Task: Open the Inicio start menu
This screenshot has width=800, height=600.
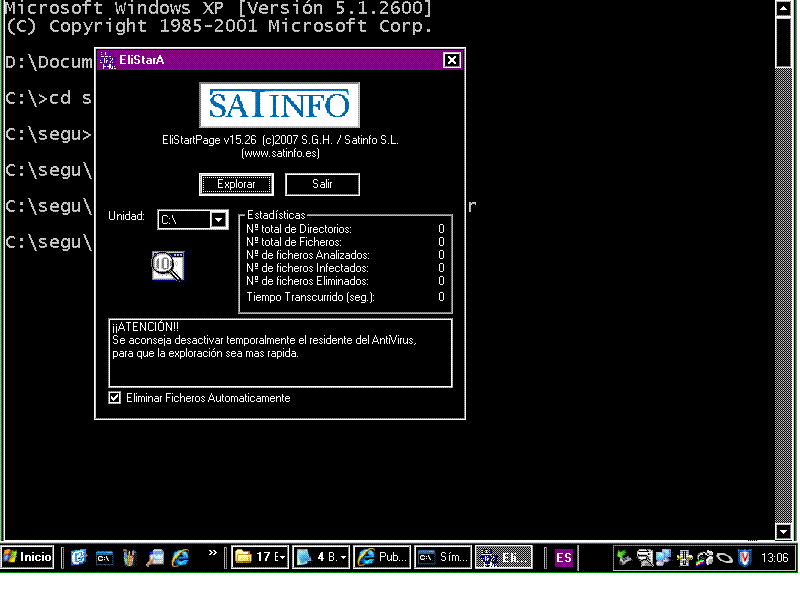Action: (x=28, y=557)
